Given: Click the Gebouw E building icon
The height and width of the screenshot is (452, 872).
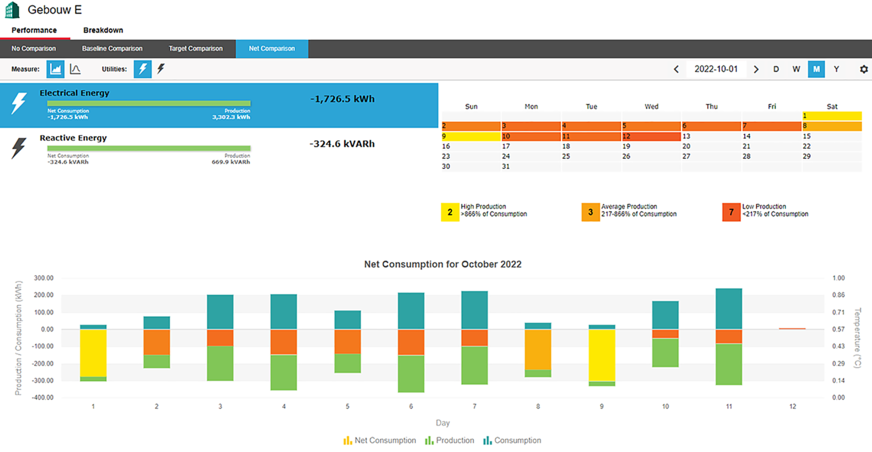Looking at the screenshot, I should (13, 10).
